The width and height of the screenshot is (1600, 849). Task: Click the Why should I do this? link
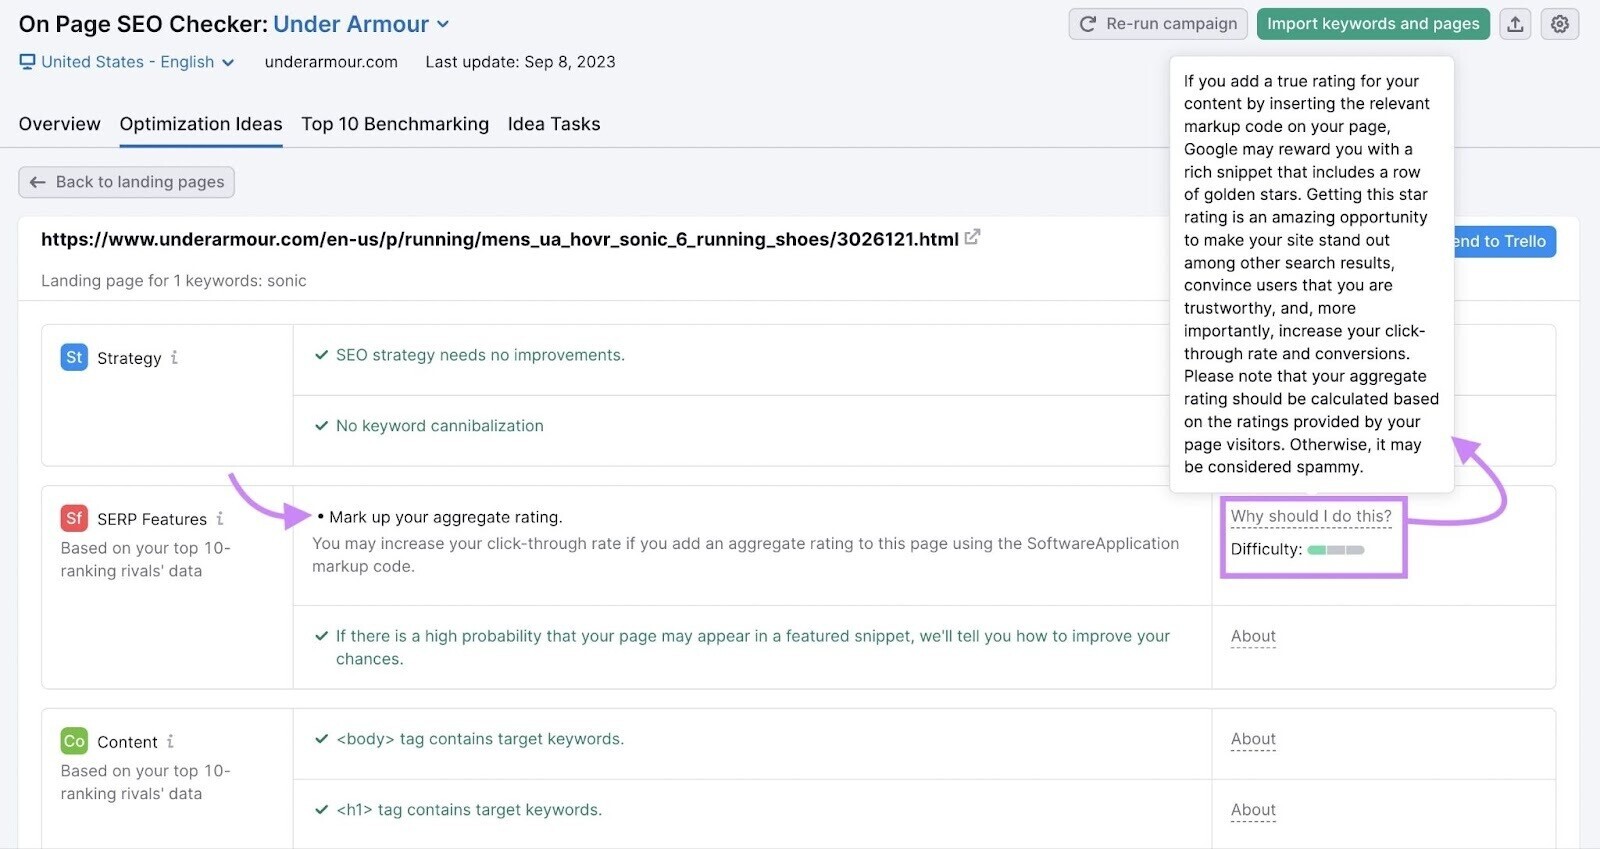(1311, 516)
